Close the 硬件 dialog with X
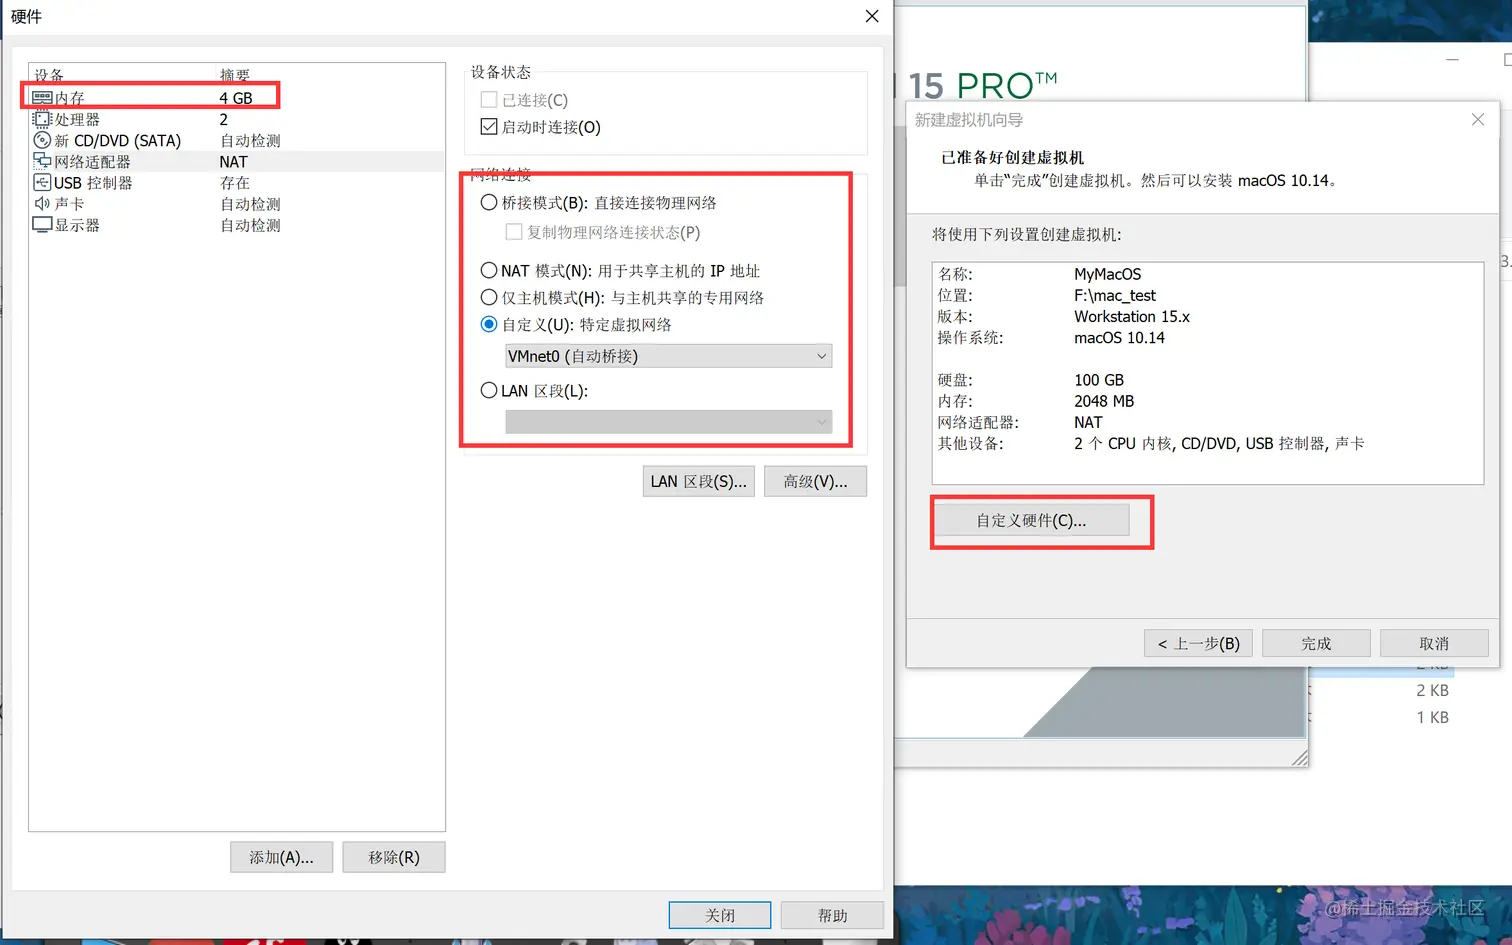This screenshot has width=1512, height=945. click(x=872, y=16)
